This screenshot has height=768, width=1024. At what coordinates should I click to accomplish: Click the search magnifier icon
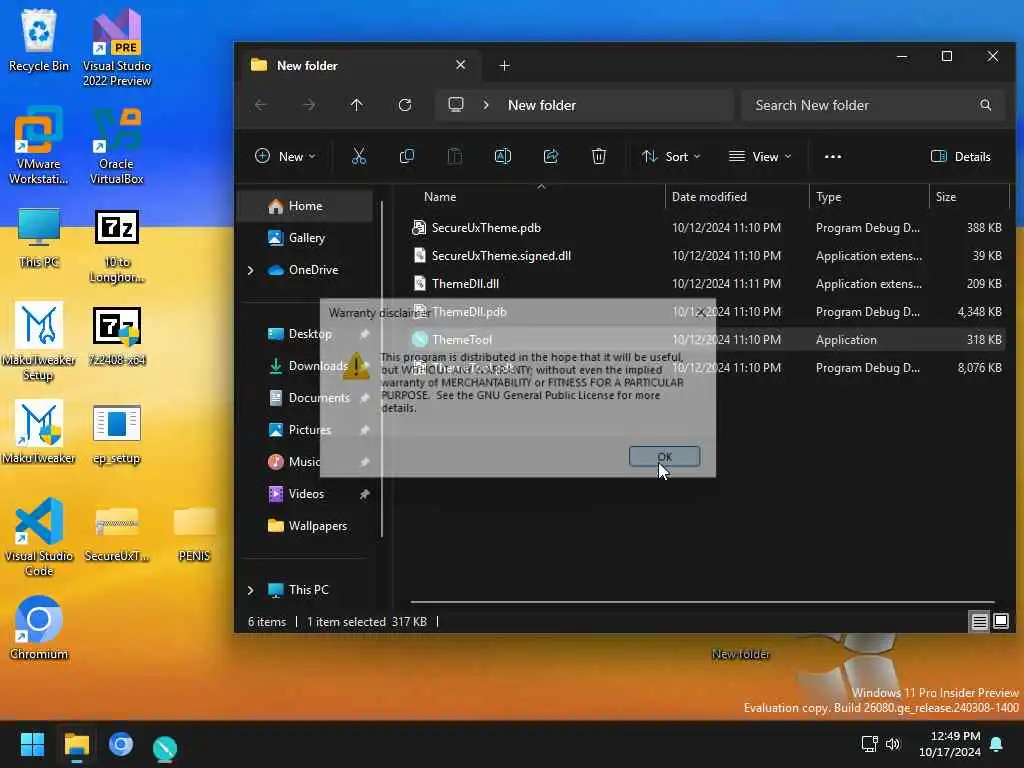pos(985,105)
